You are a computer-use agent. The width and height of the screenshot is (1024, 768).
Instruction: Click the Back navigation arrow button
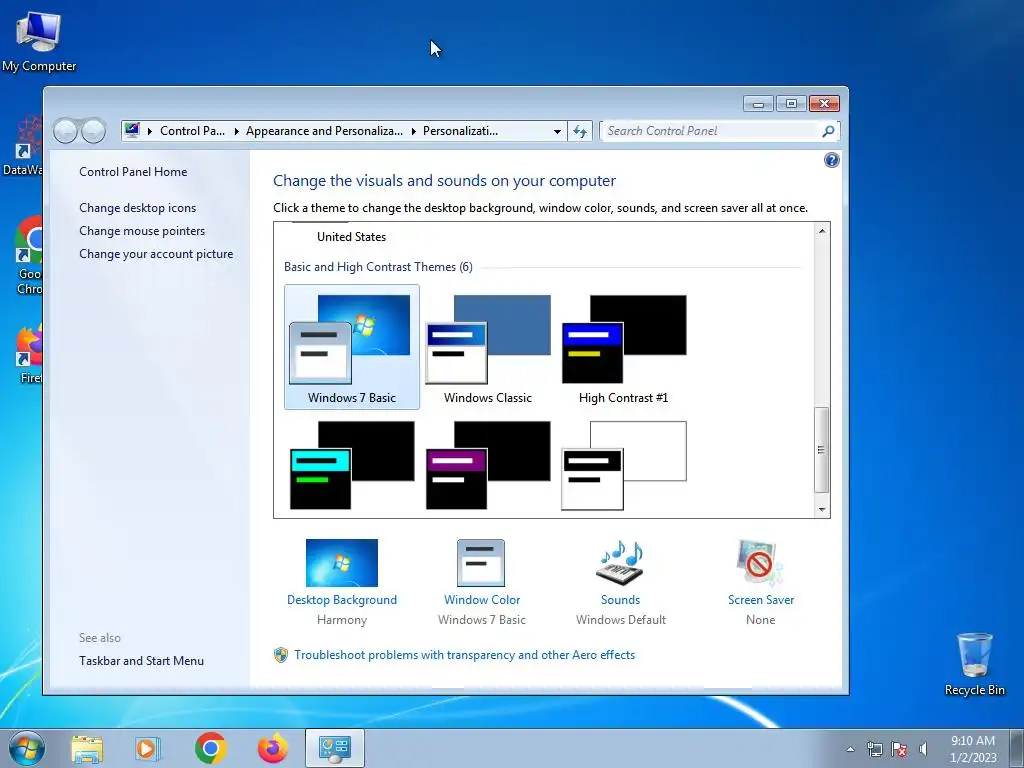point(65,131)
